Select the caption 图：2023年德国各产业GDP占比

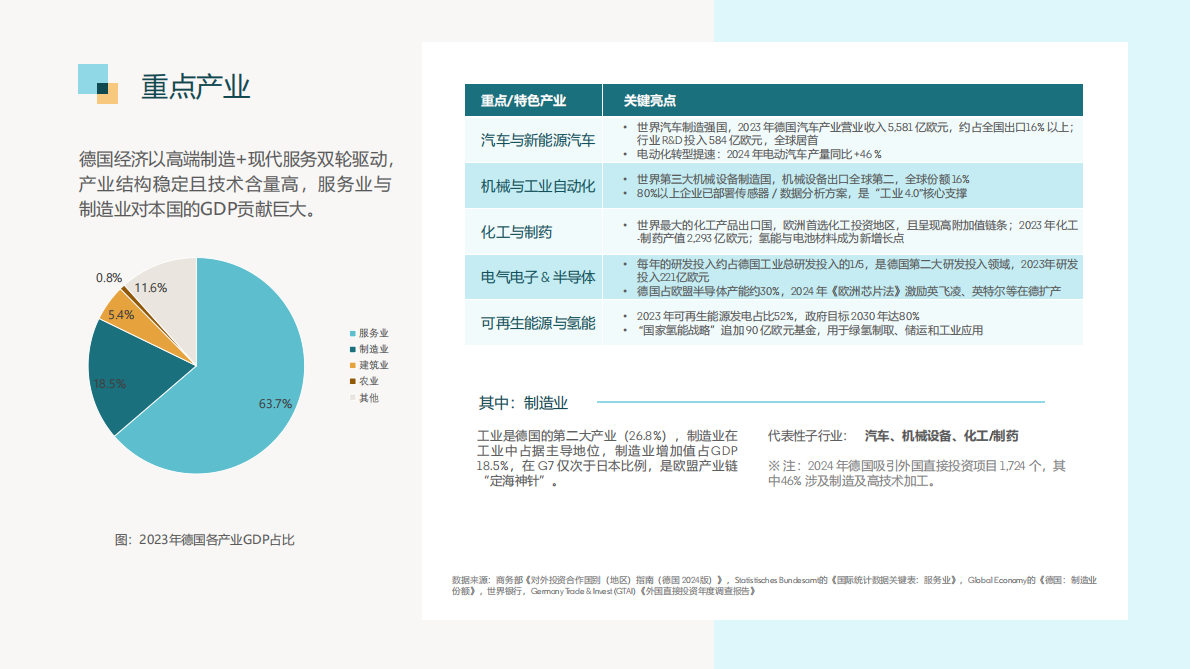point(204,540)
